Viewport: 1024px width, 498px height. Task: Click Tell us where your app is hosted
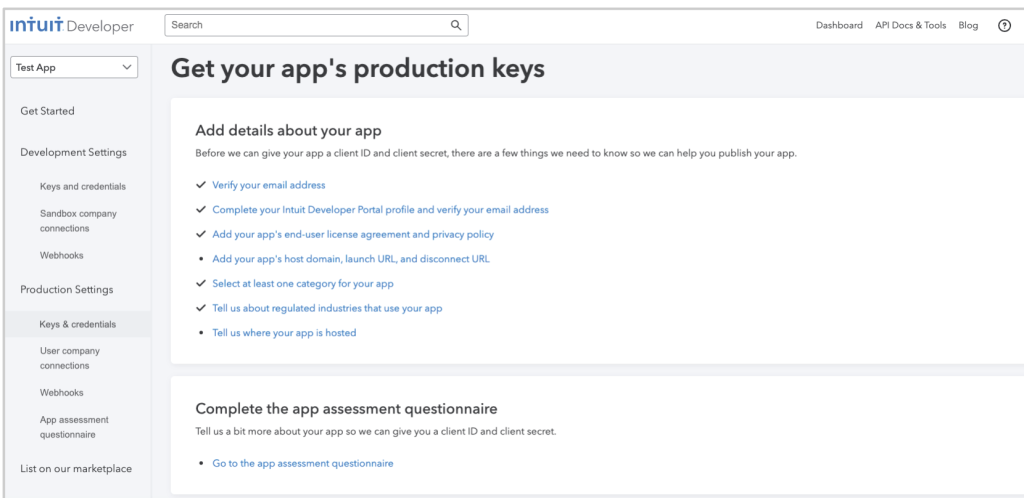(284, 333)
